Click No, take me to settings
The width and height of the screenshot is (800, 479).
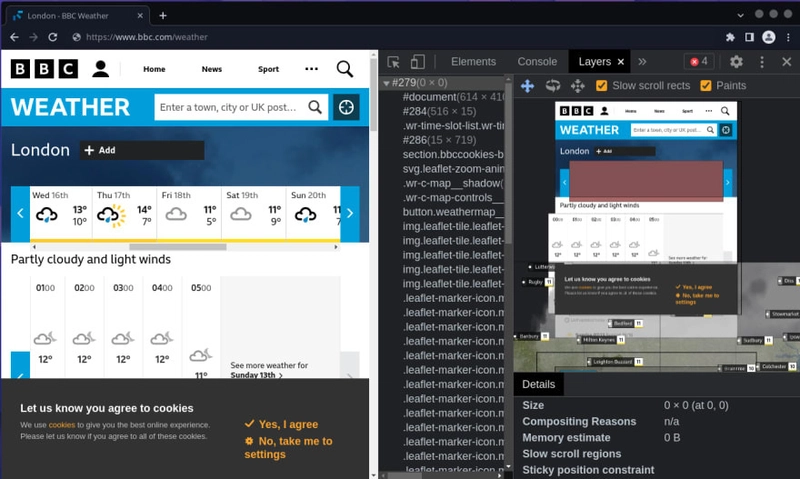coord(288,447)
